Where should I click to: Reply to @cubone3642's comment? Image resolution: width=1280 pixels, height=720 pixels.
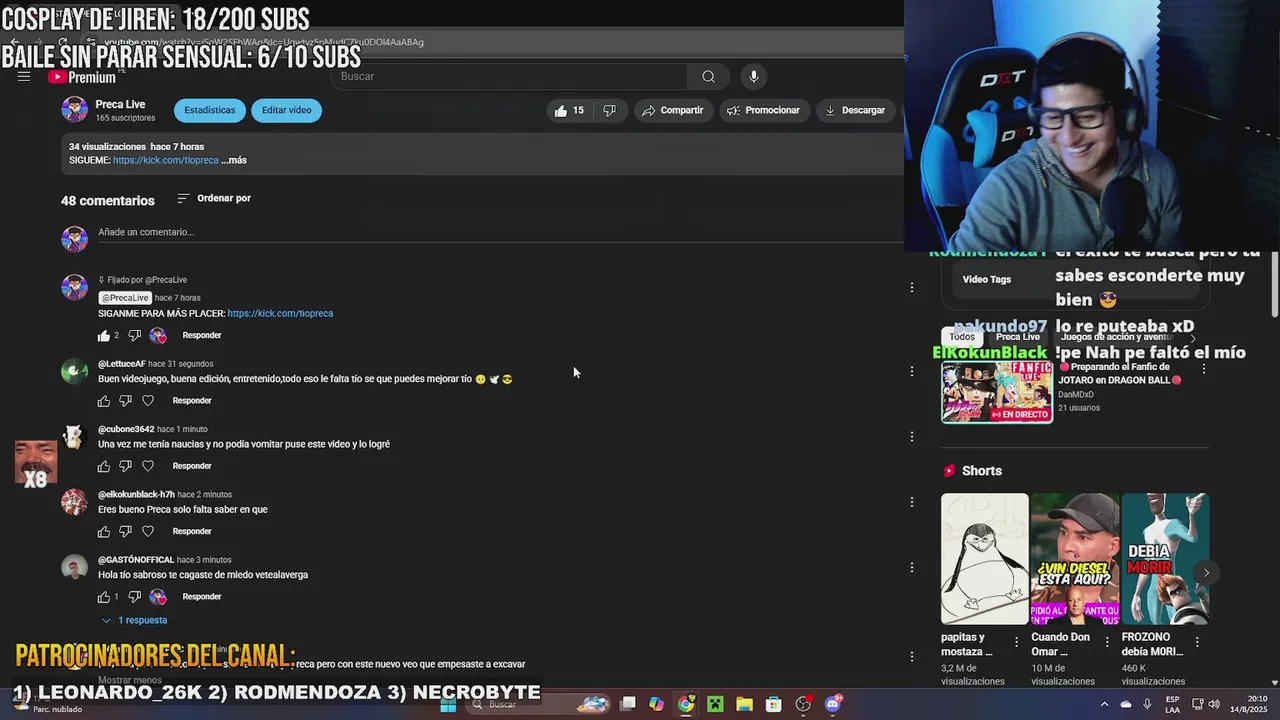(192, 466)
